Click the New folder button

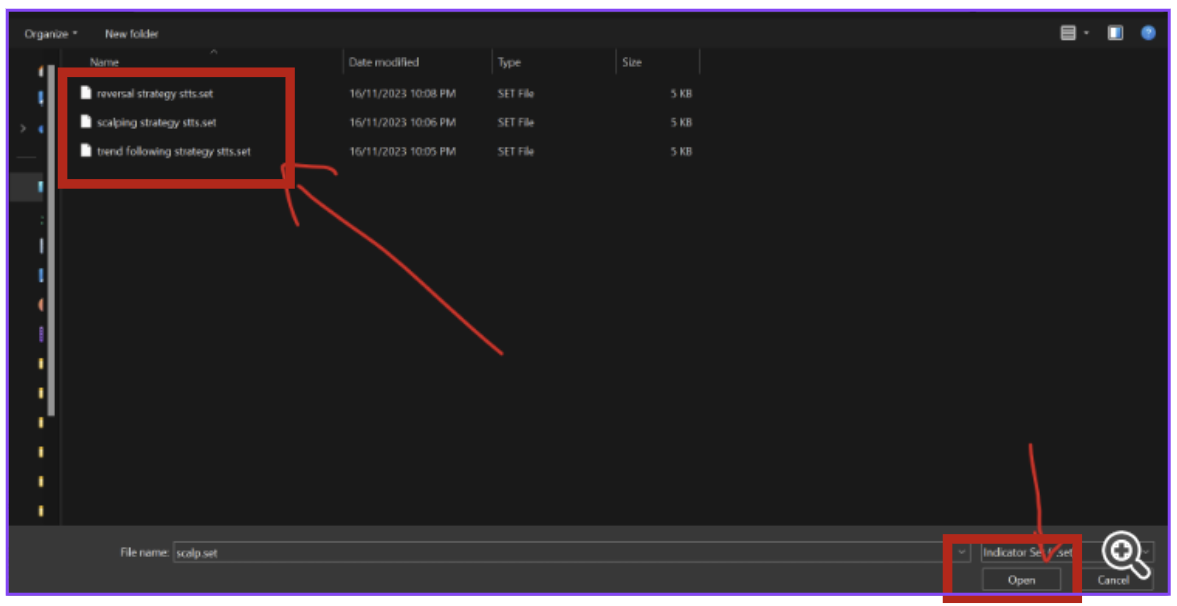pos(131,34)
